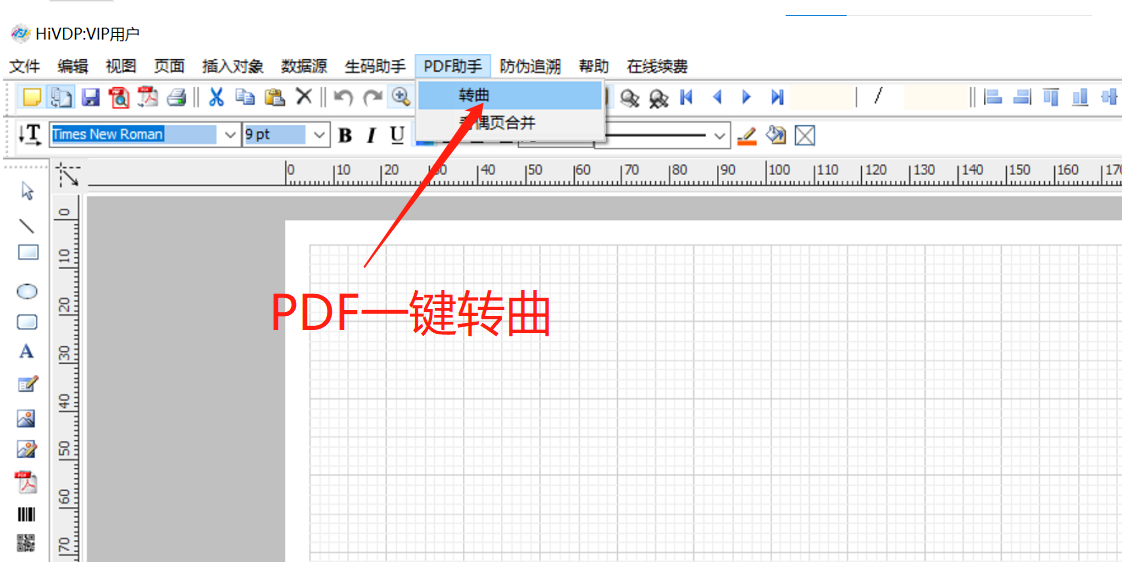
Task: Click the Zoom in magnifier icon
Action: (401, 97)
